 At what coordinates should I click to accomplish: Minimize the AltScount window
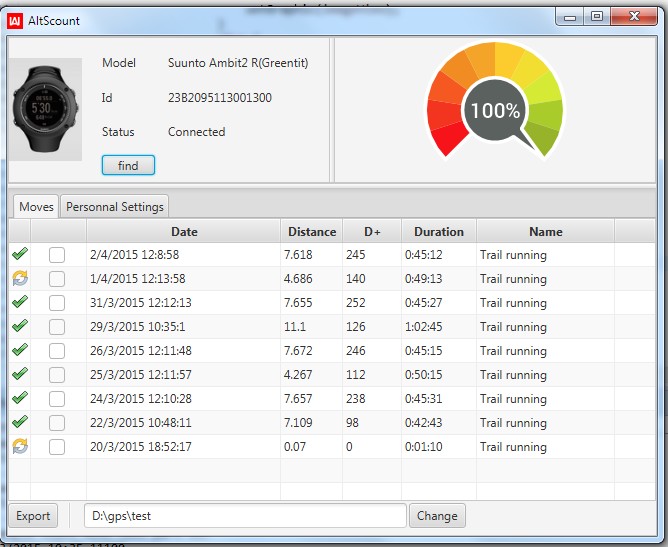pos(570,17)
